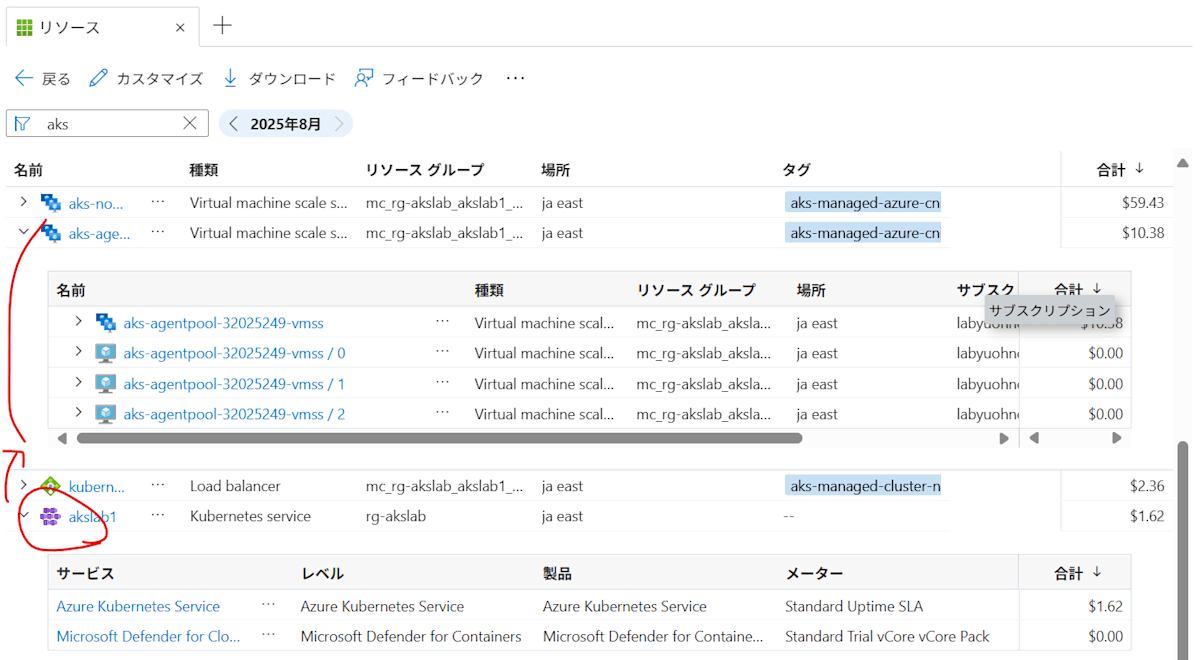Add a new tab with plus icon
Image resolution: width=1200 pixels, height=660 pixels.
pyautogui.click(x=223, y=26)
